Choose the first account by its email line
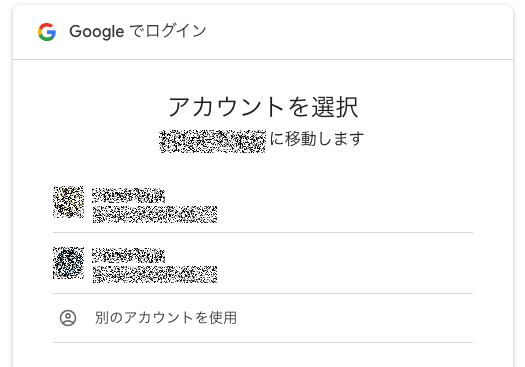 [155, 215]
